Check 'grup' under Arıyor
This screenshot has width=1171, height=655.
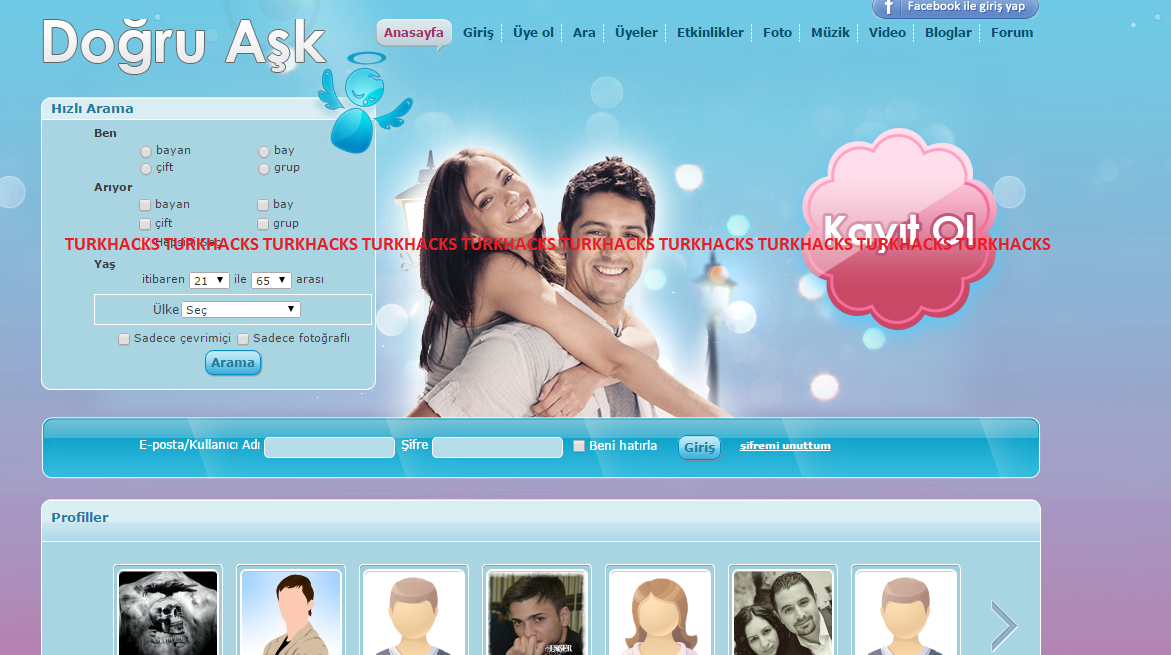[x=263, y=224]
